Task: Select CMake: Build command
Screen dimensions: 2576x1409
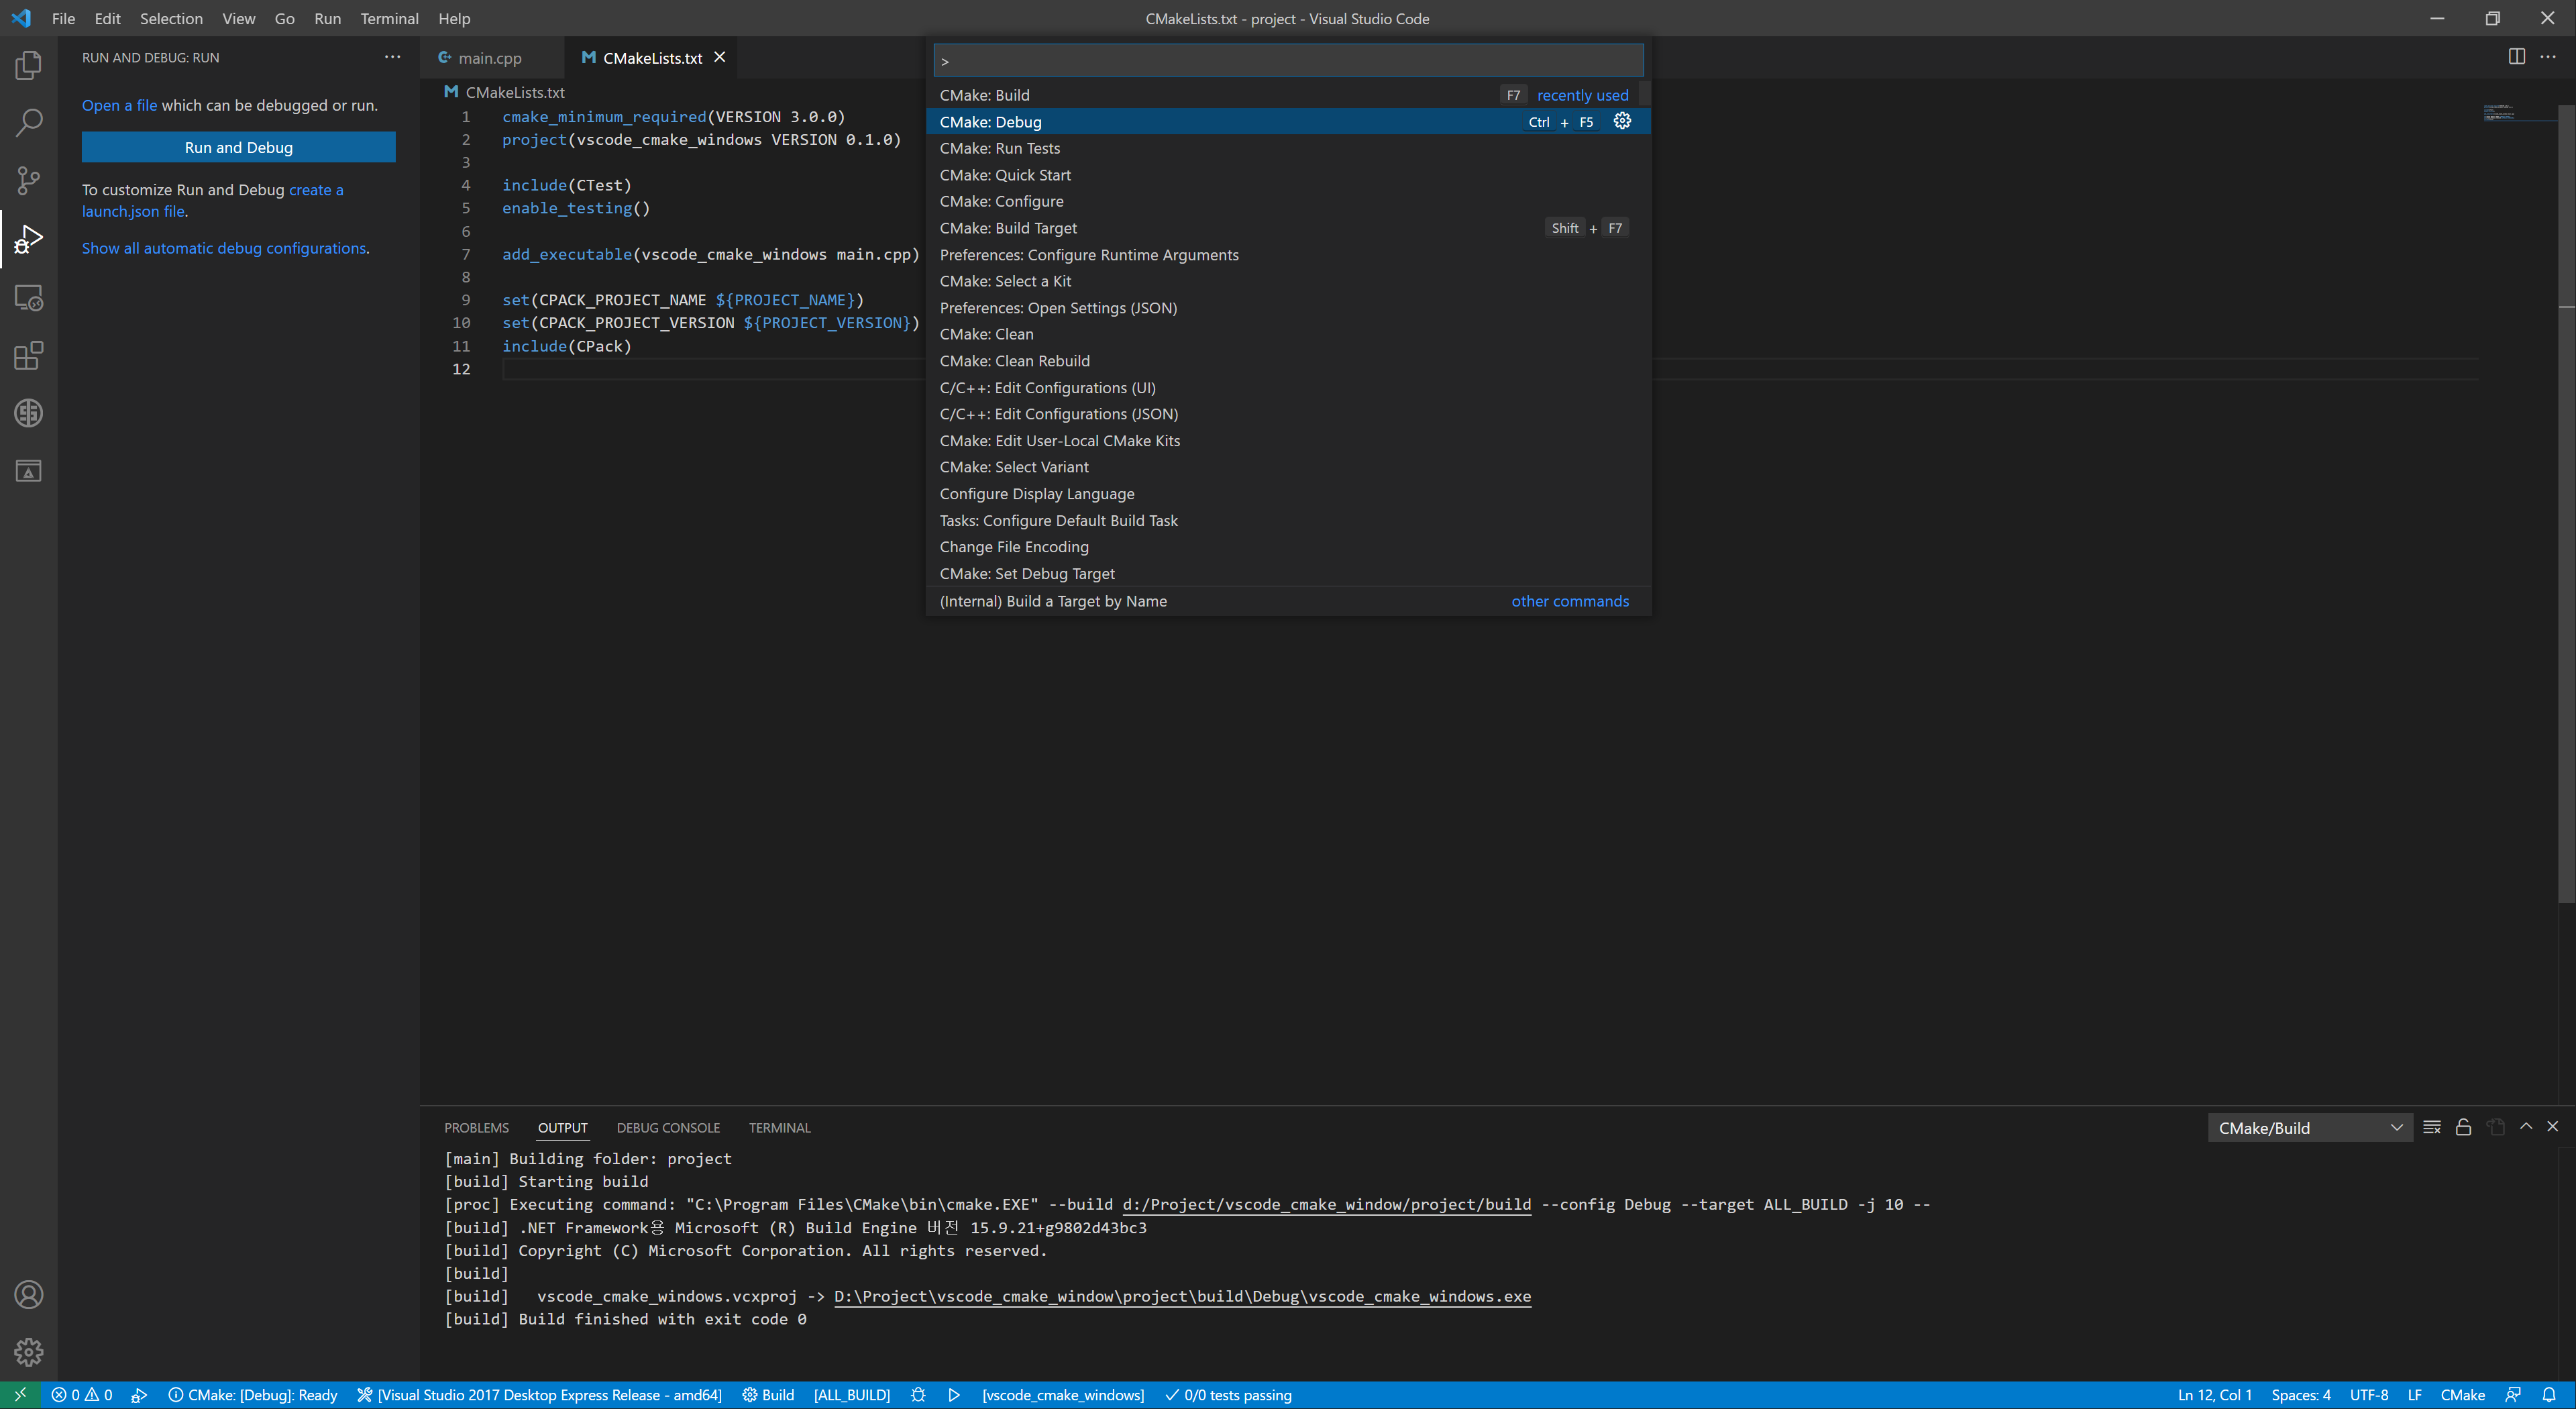Action: pos(1288,95)
